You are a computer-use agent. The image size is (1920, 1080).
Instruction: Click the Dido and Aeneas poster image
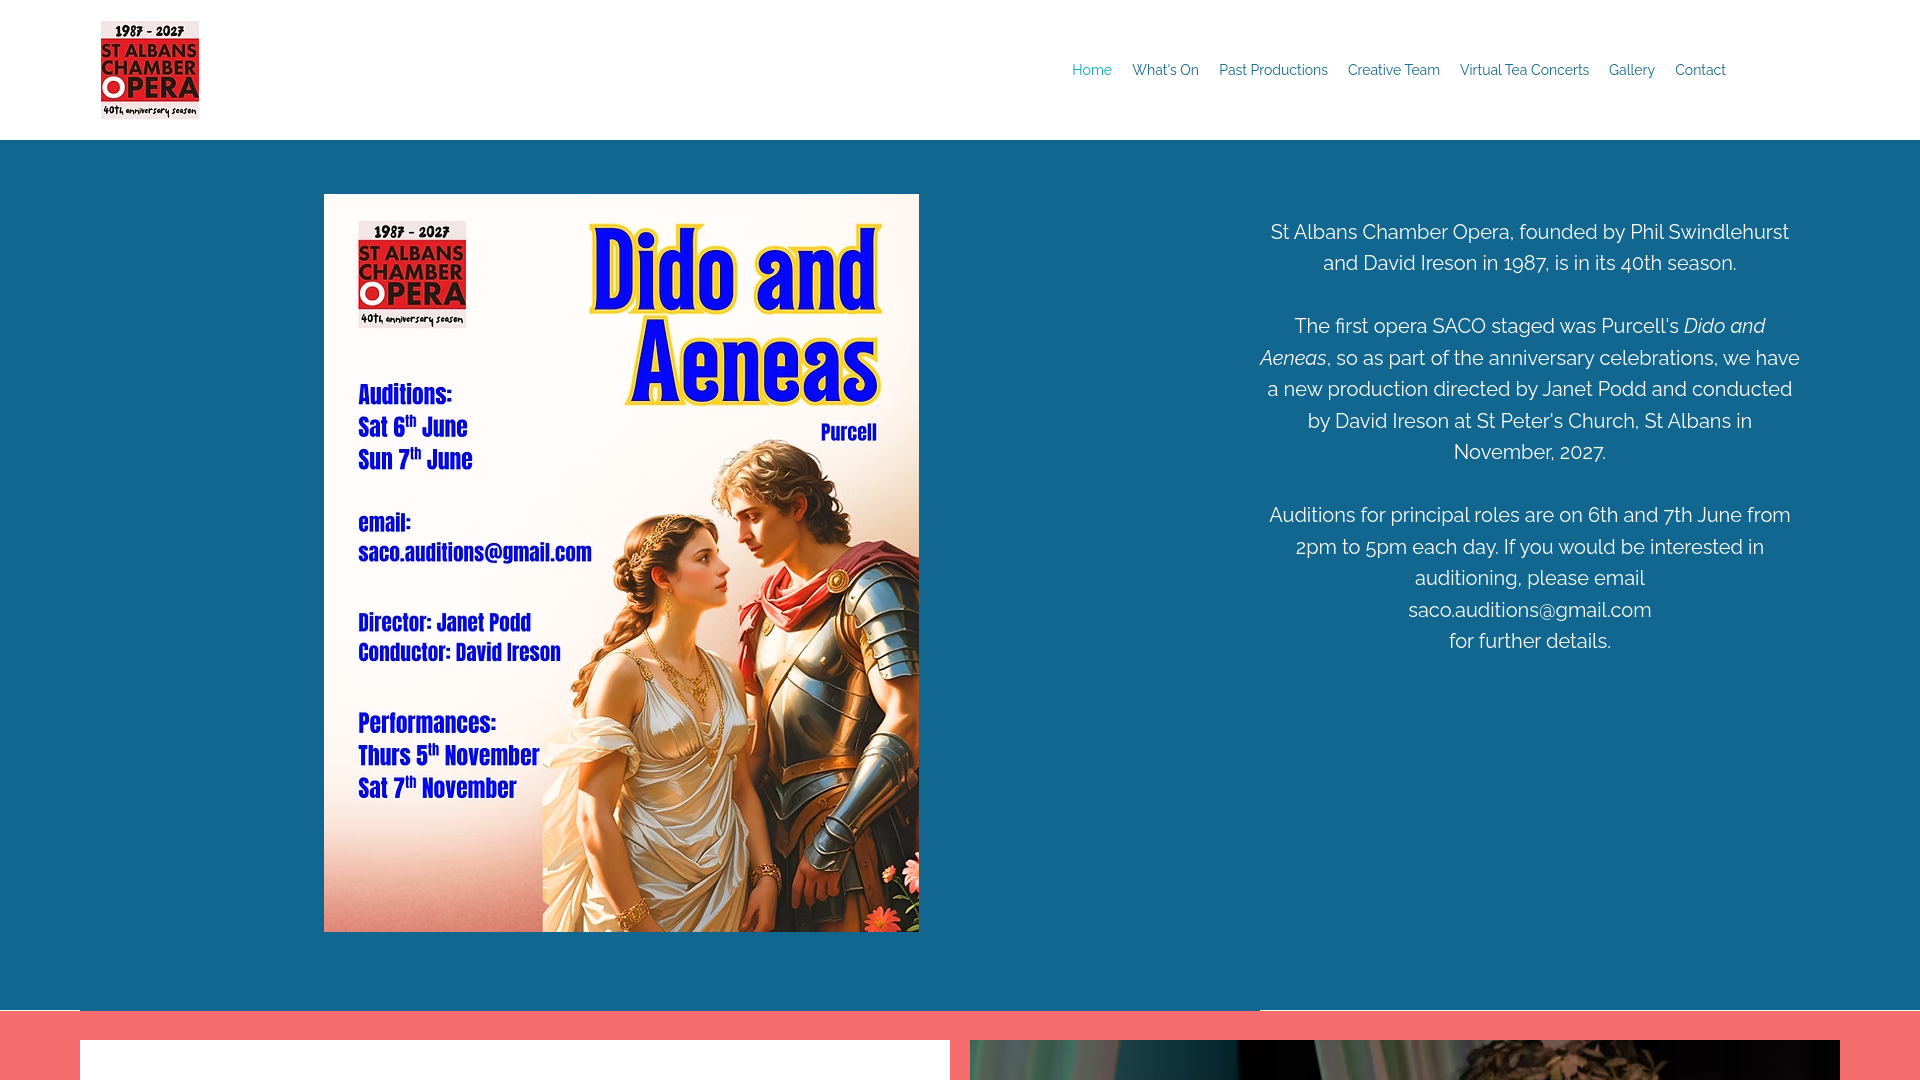[621, 563]
